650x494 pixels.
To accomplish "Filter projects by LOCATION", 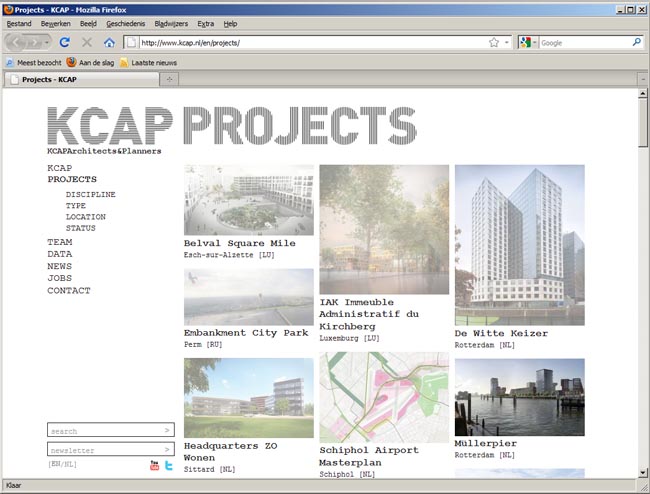I will [86, 217].
